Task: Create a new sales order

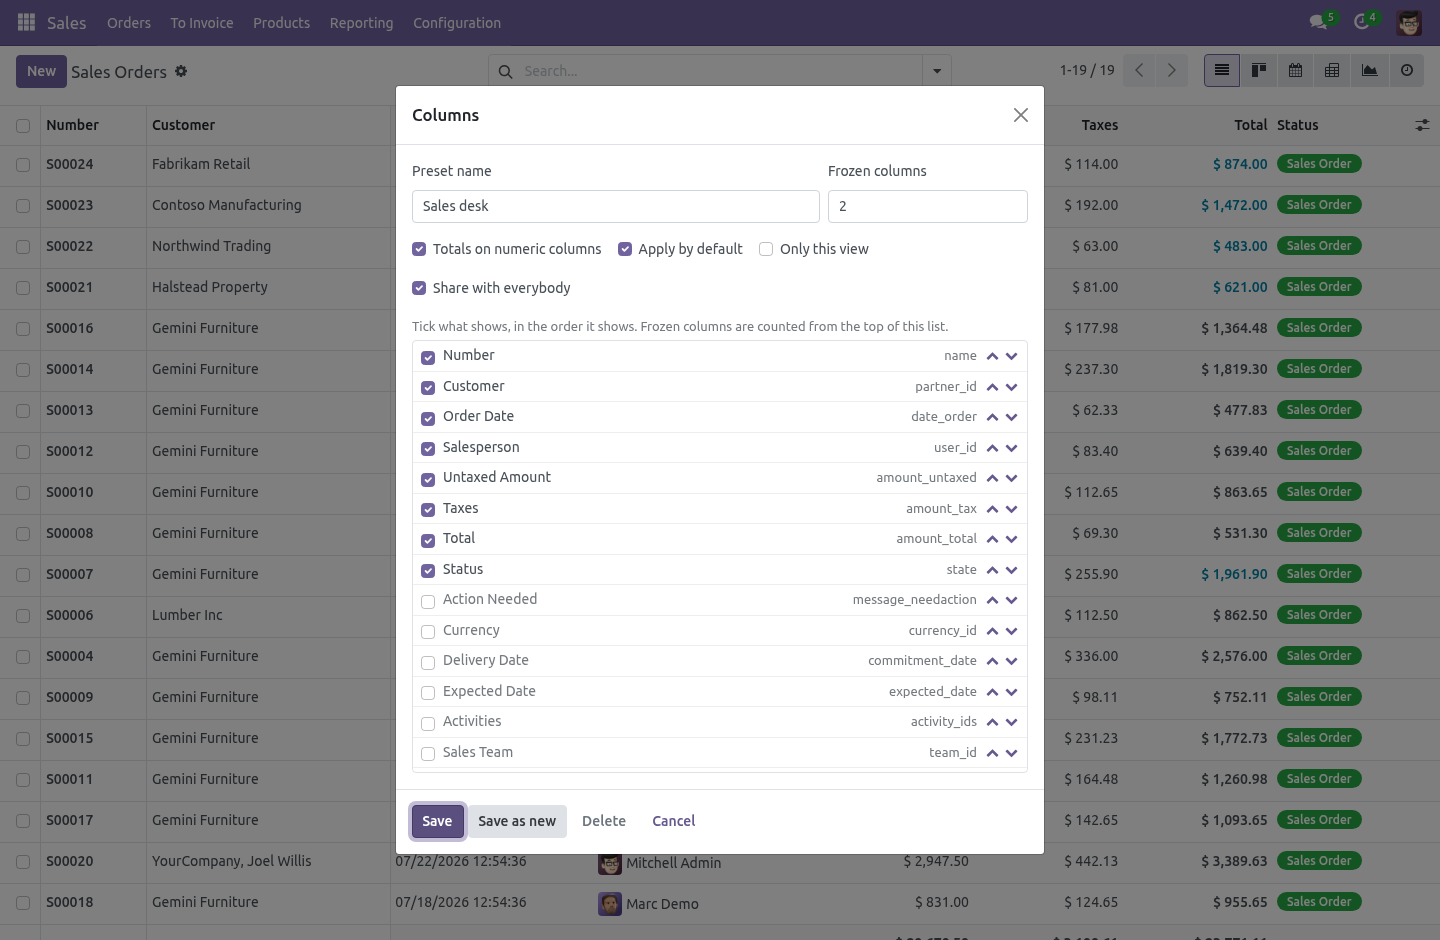Action: pyautogui.click(x=41, y=71)
